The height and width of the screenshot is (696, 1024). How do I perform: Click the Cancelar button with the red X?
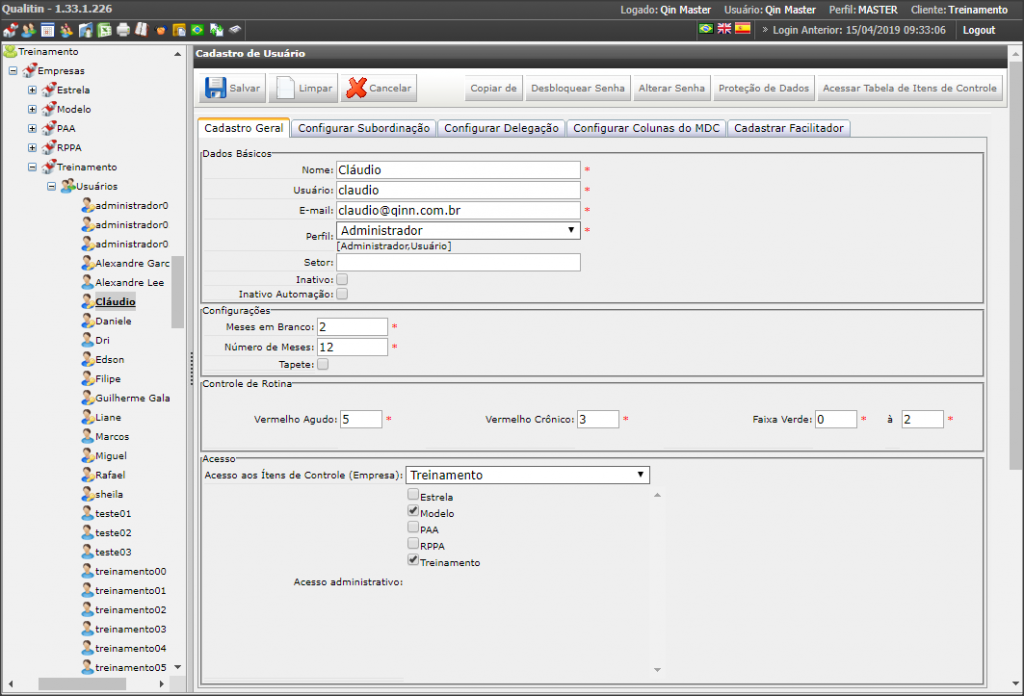pyautogui.click(x=379, y=88)
